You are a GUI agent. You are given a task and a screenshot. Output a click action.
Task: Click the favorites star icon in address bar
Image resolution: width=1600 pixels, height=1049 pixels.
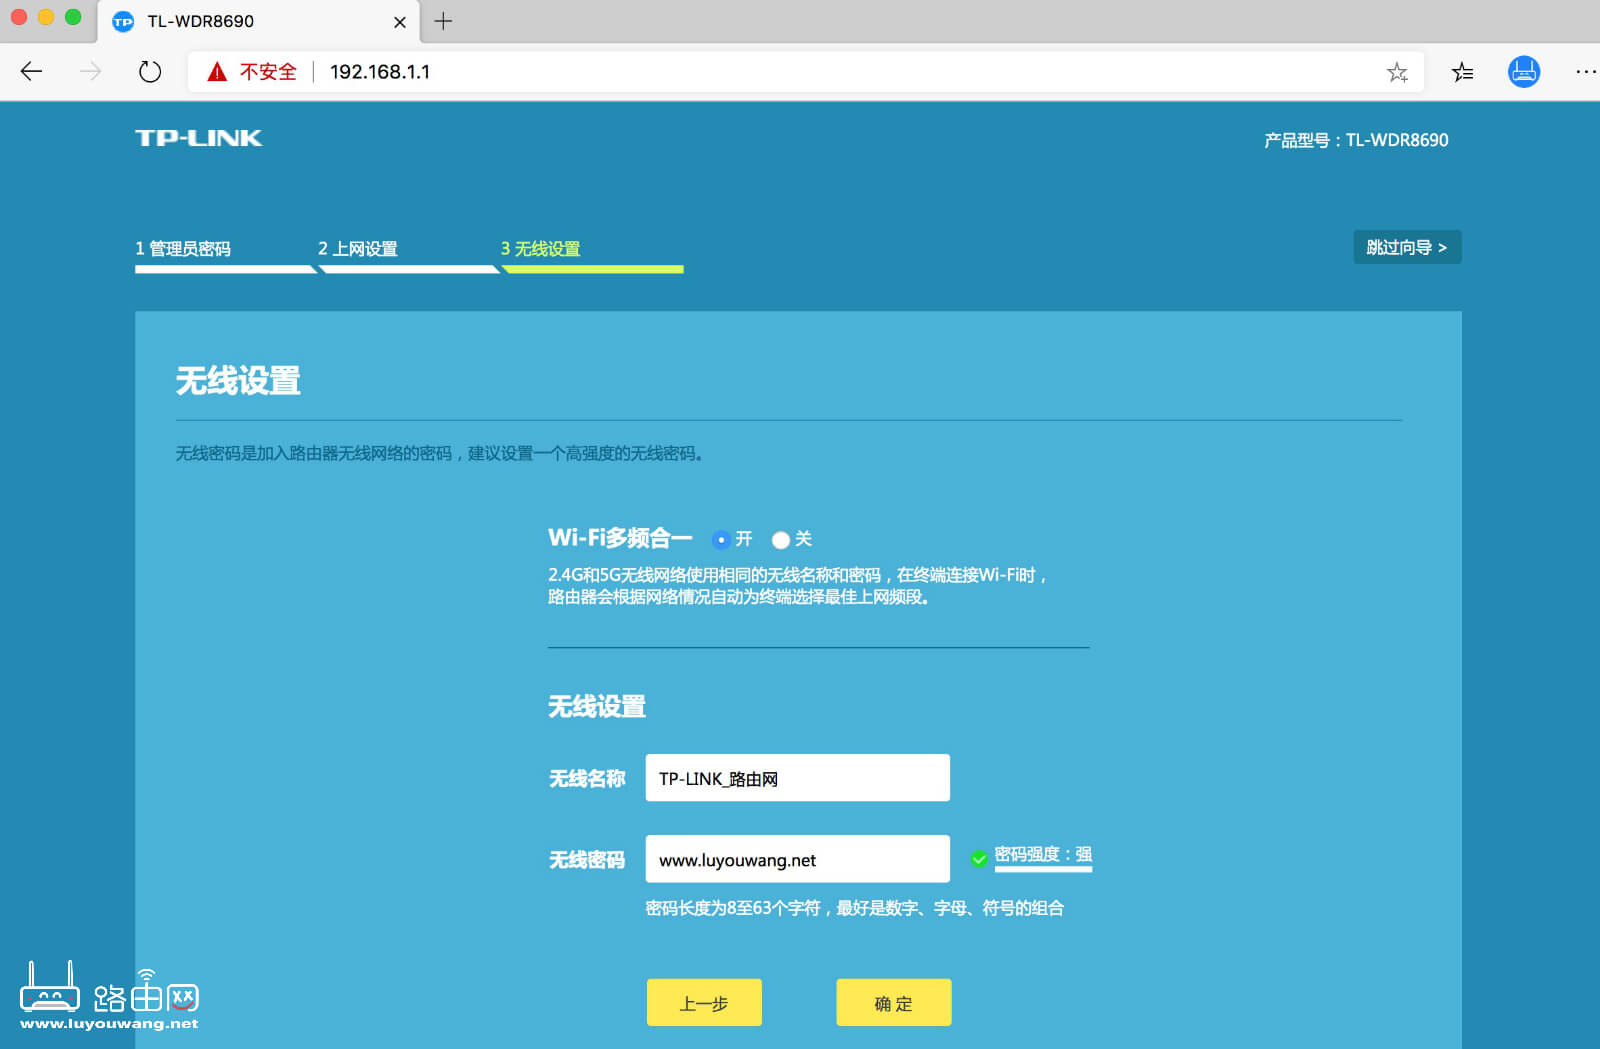(1397, 71)
